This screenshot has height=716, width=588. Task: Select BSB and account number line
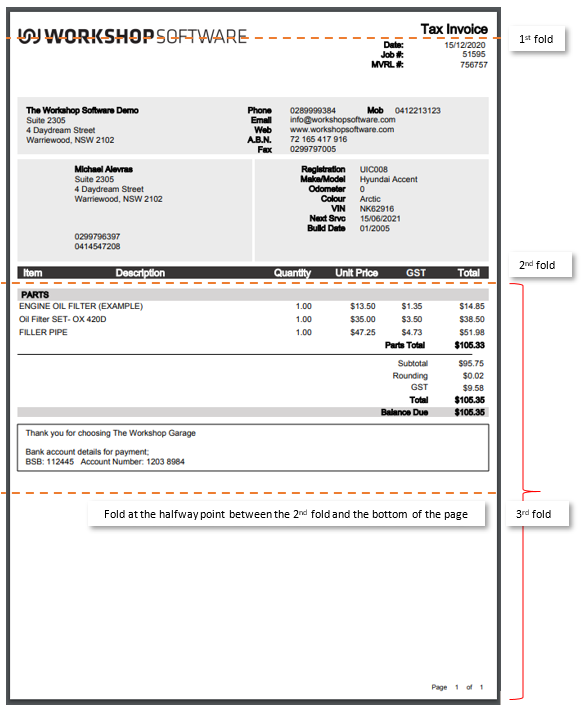pyautogui.click(x=105, y=462)
